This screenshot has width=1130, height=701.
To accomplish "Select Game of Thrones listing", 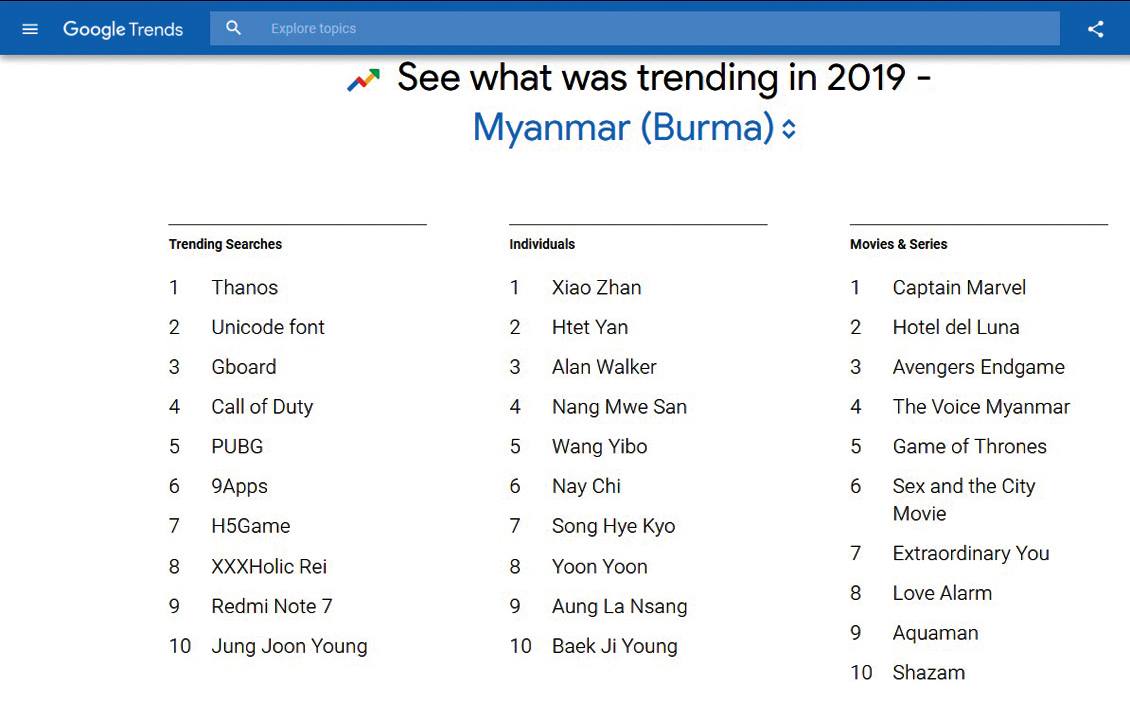I will [x=969, y=447].
